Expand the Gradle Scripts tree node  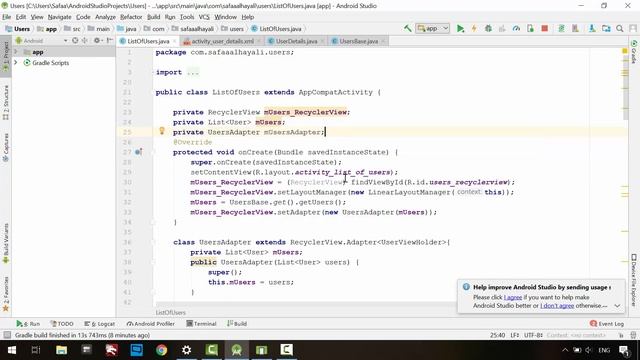[x=16, y=62]
